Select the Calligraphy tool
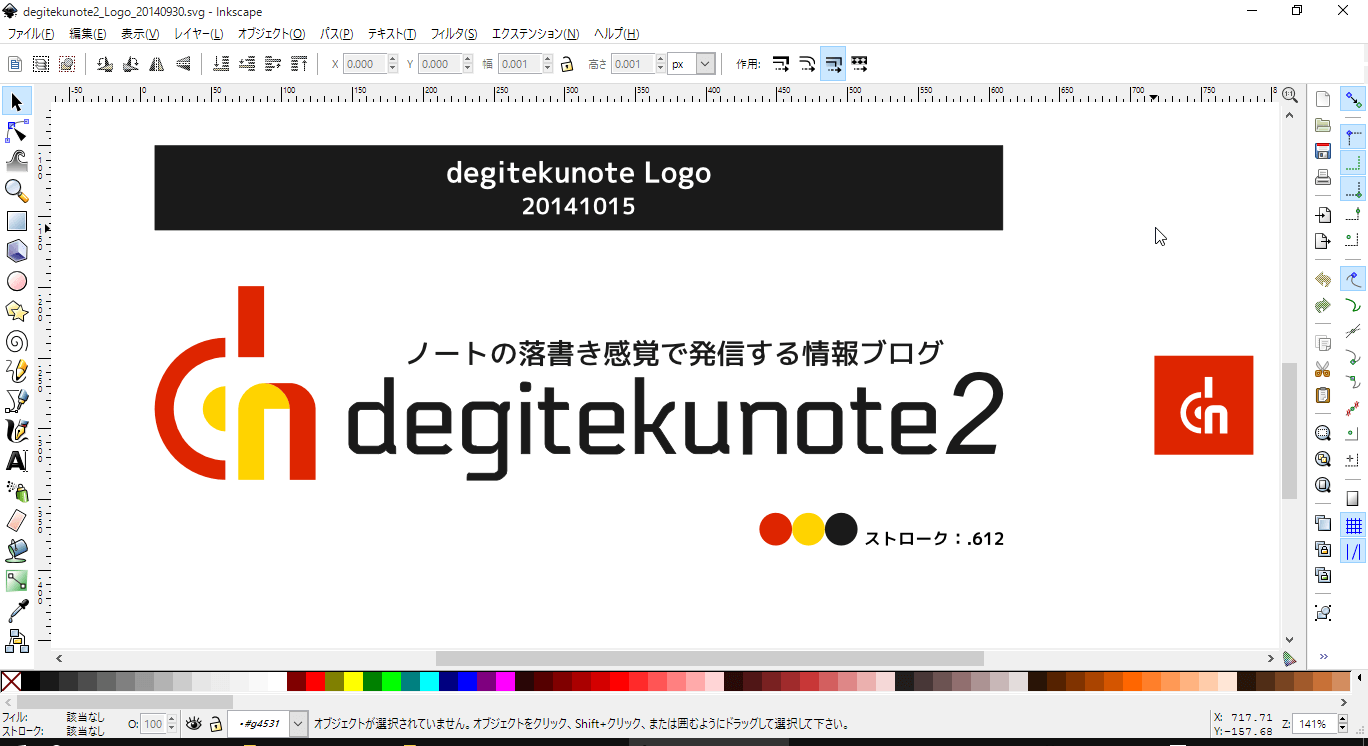 pyautogui.click(x=17, y=431)
